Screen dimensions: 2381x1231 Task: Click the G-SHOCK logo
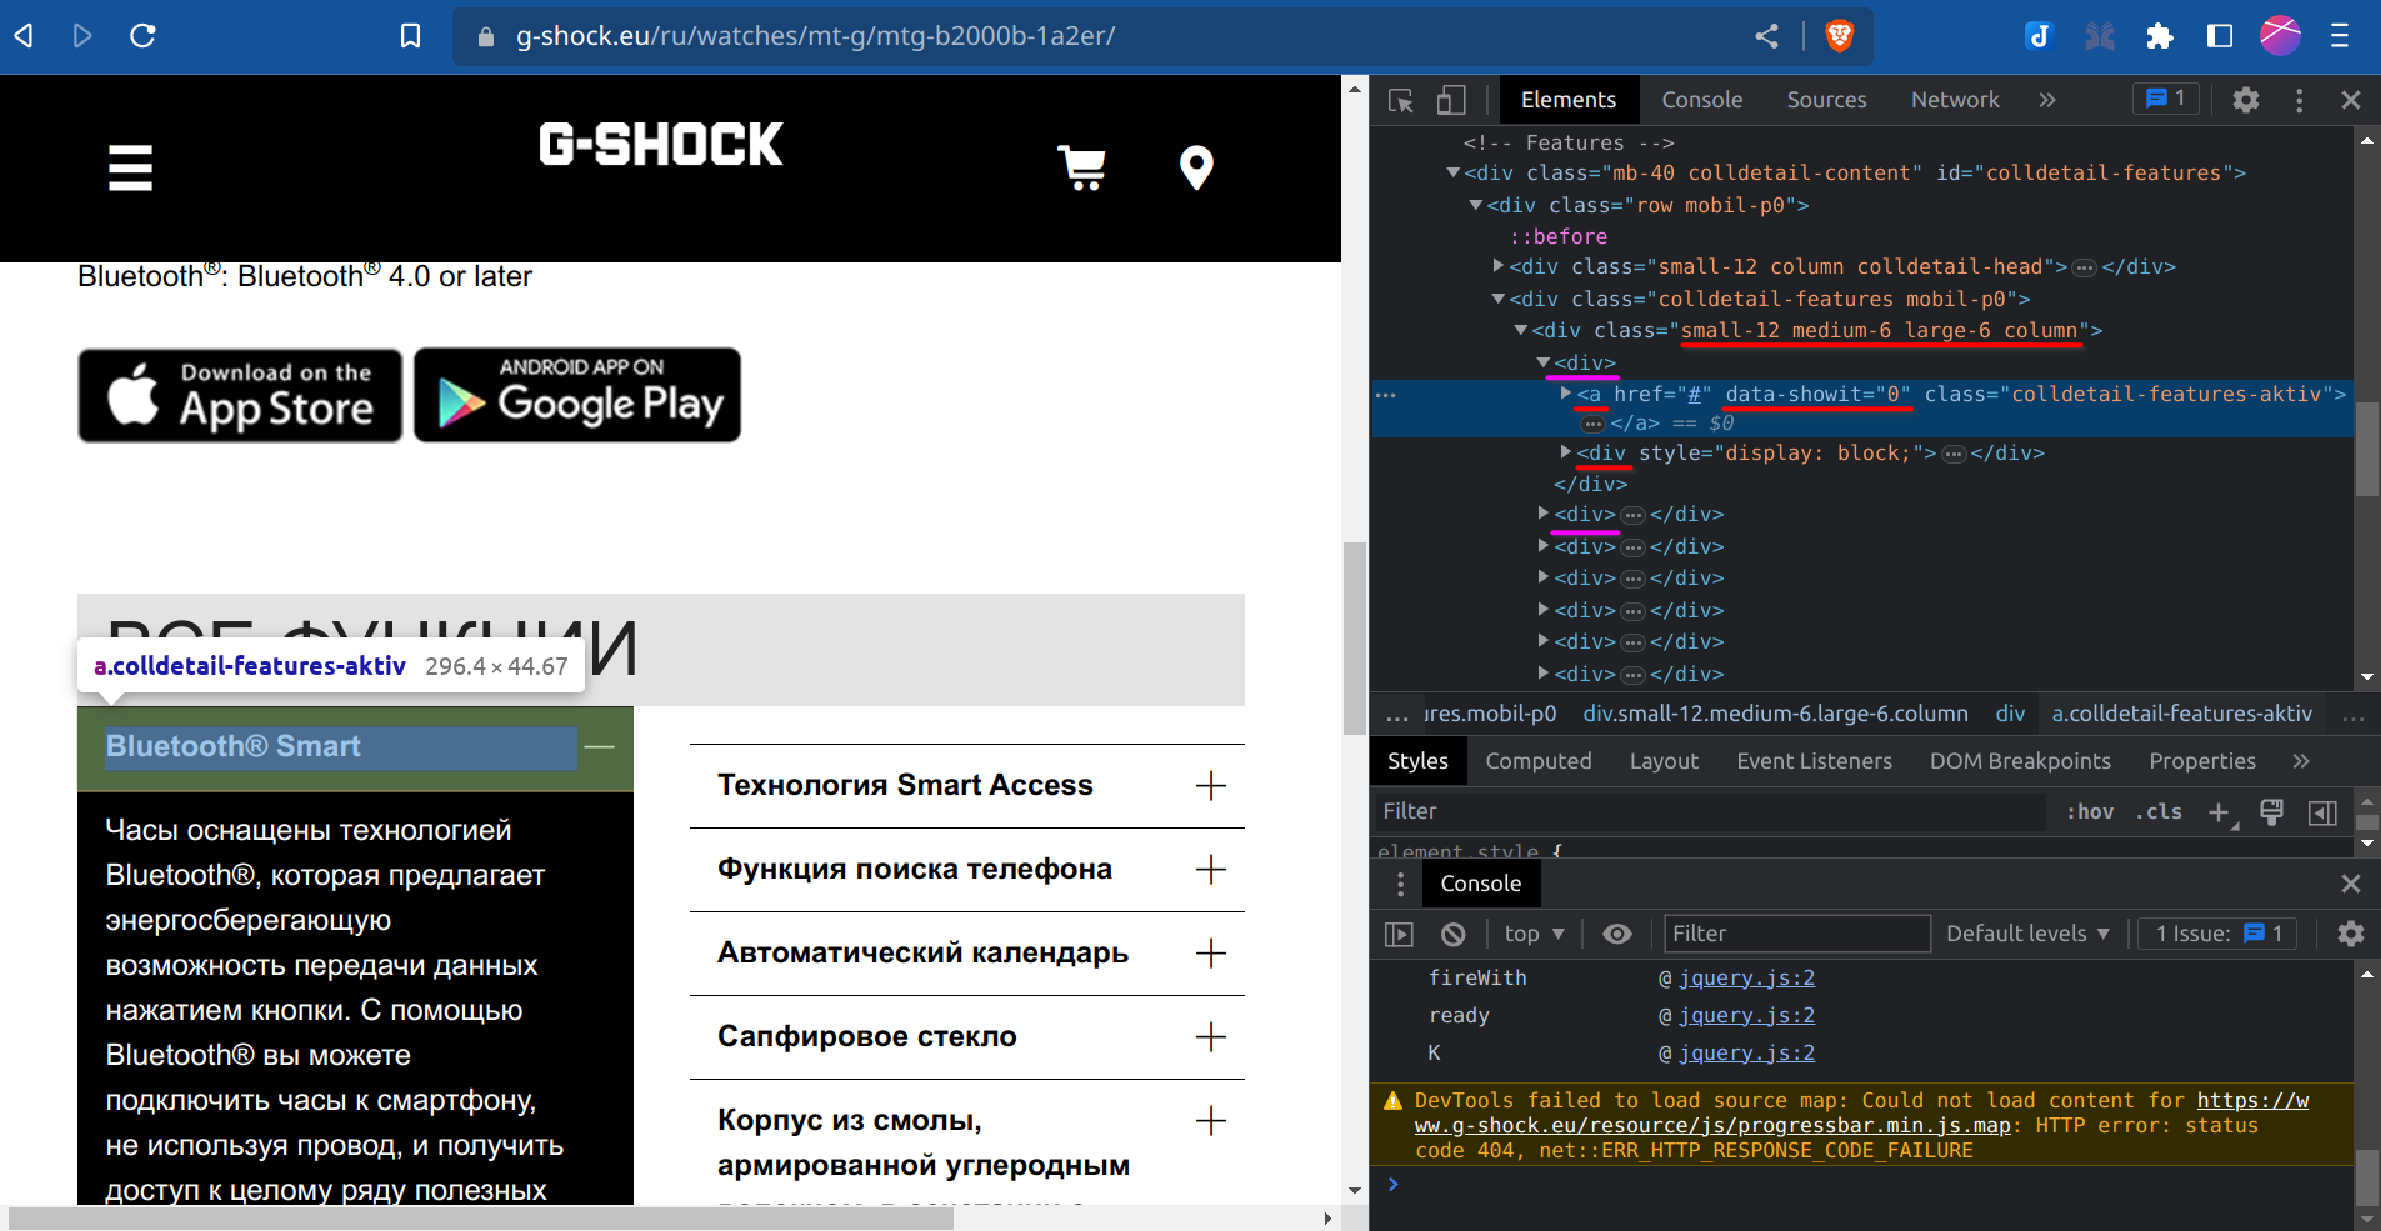[661, 144]
